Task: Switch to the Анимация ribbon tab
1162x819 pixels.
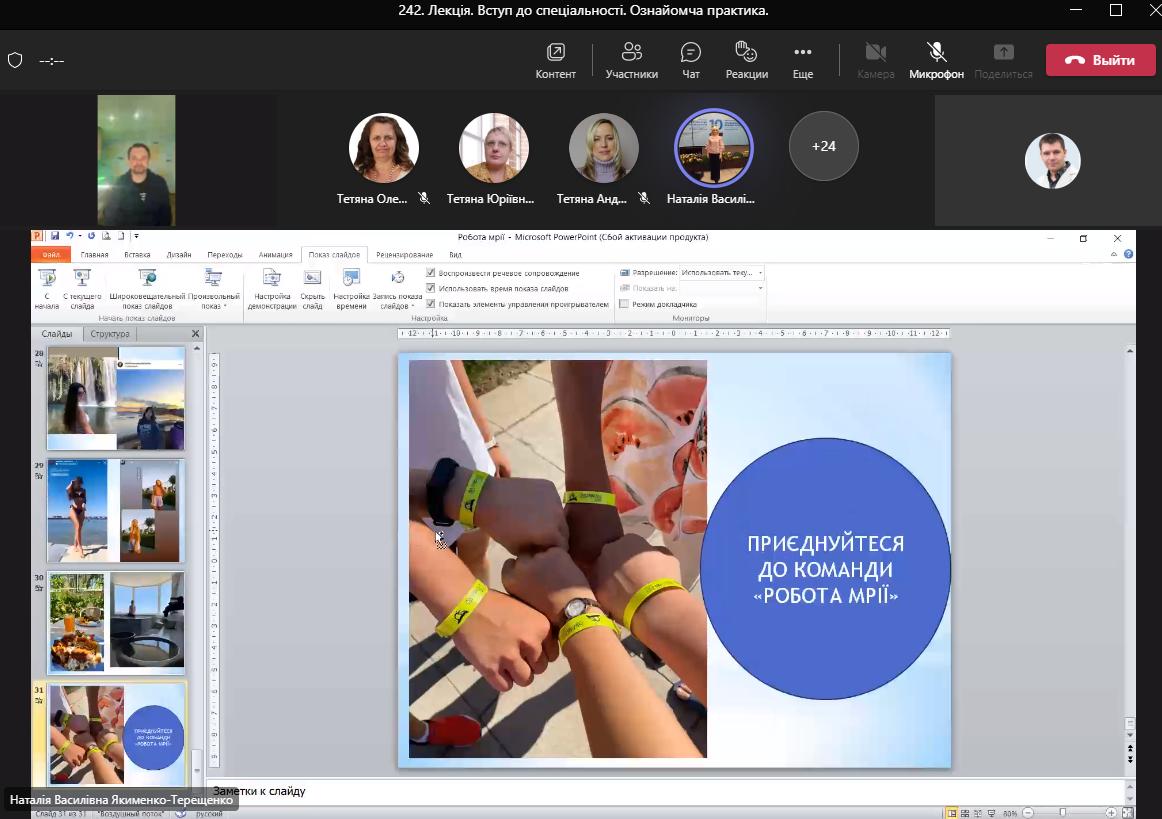Action: (275, 255)
